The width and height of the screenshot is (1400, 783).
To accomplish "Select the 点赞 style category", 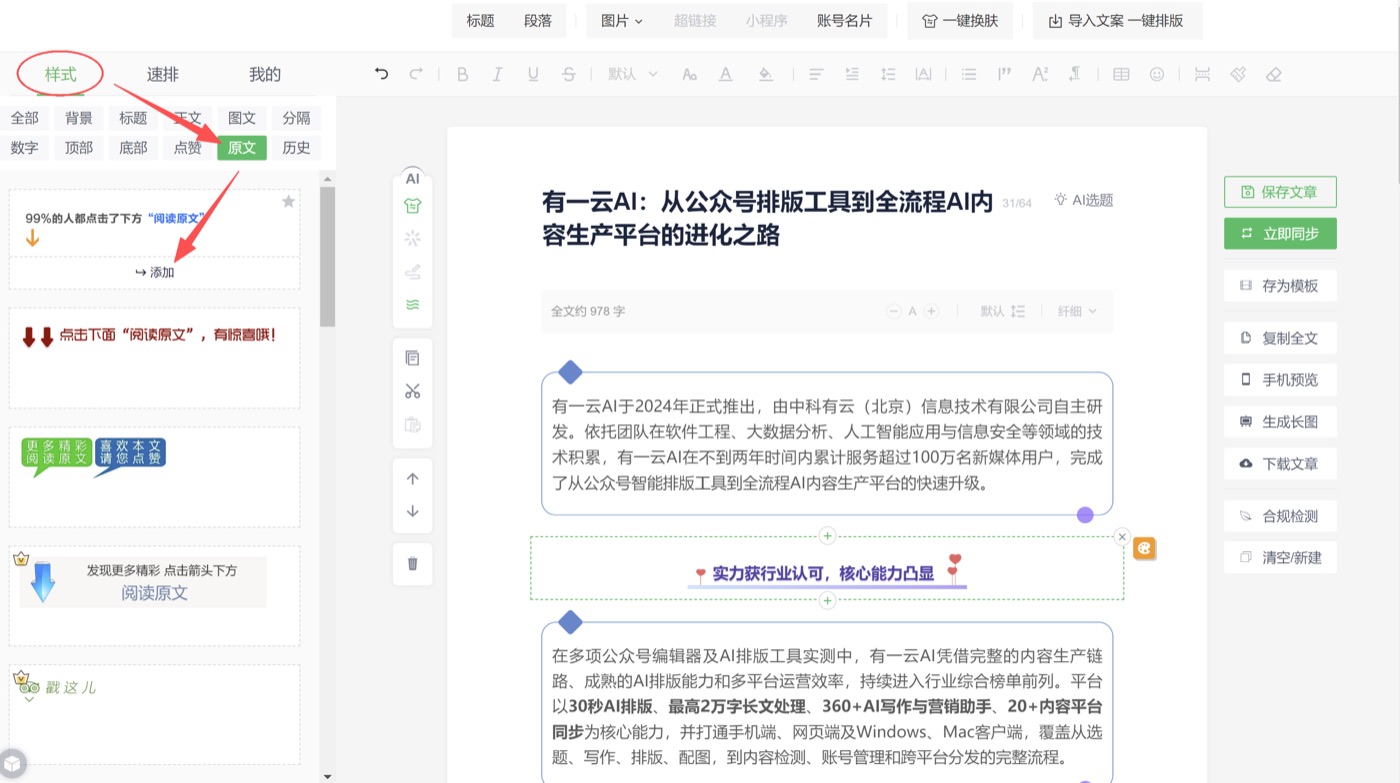I will tap(188, 148).
